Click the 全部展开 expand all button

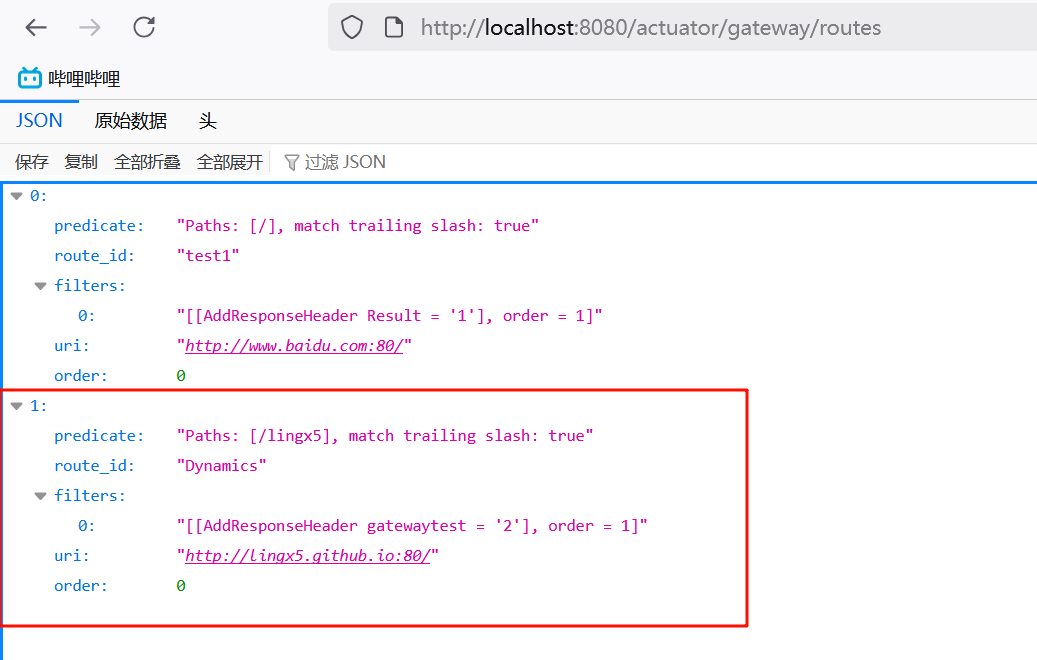[229, 162]
